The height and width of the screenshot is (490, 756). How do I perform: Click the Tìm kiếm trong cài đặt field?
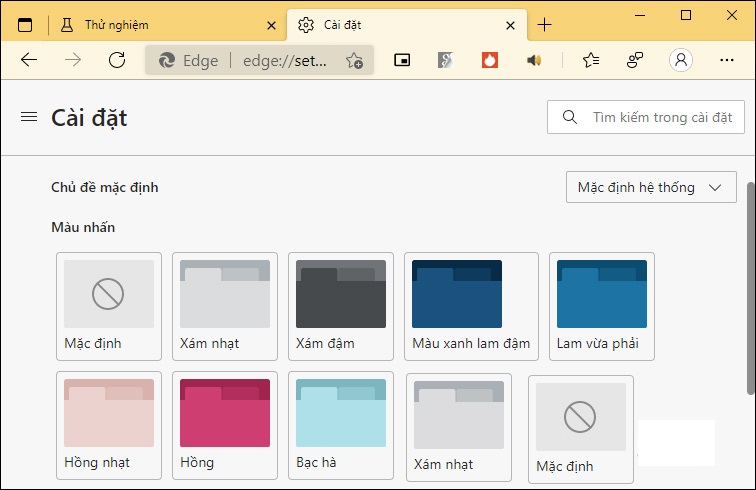(646, 117)
